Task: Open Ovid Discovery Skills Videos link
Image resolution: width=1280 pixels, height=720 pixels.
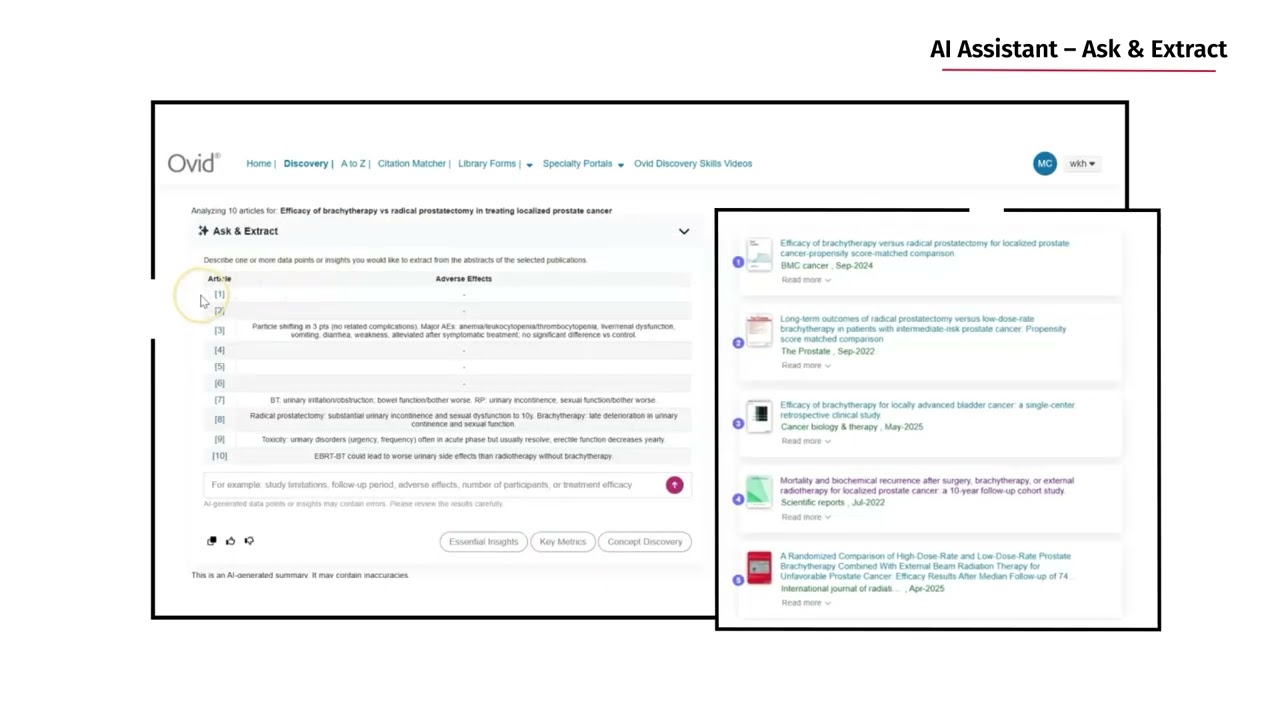Action: [x=693, y=164]
